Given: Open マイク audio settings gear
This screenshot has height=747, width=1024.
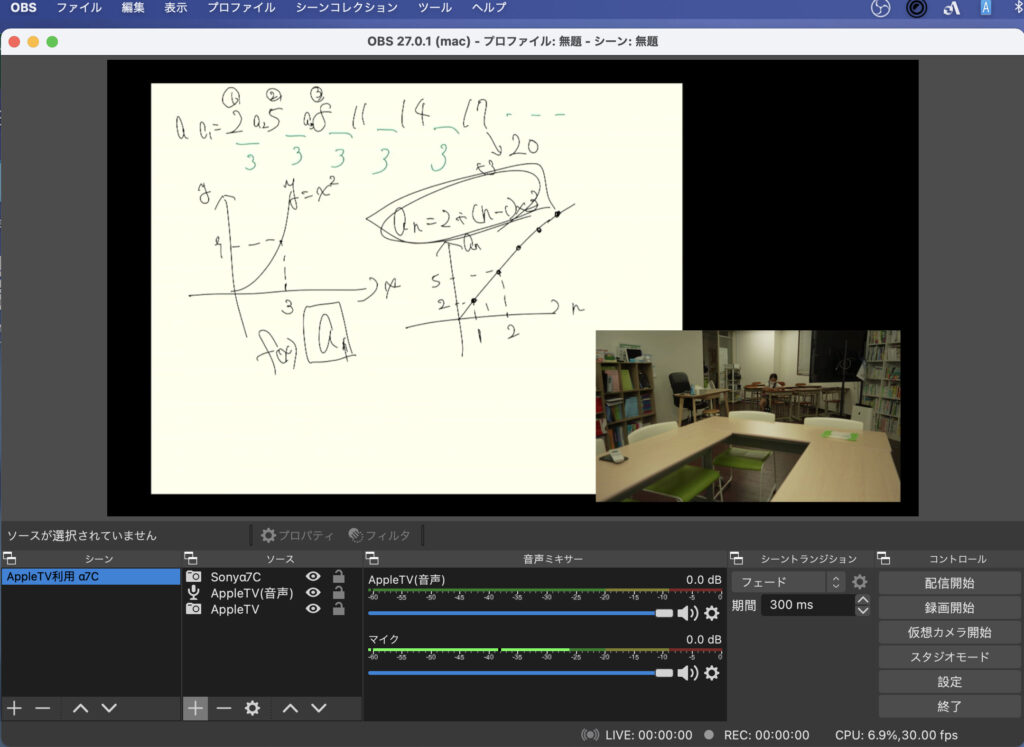Looking at the screenshot, I should click(711, 673).
